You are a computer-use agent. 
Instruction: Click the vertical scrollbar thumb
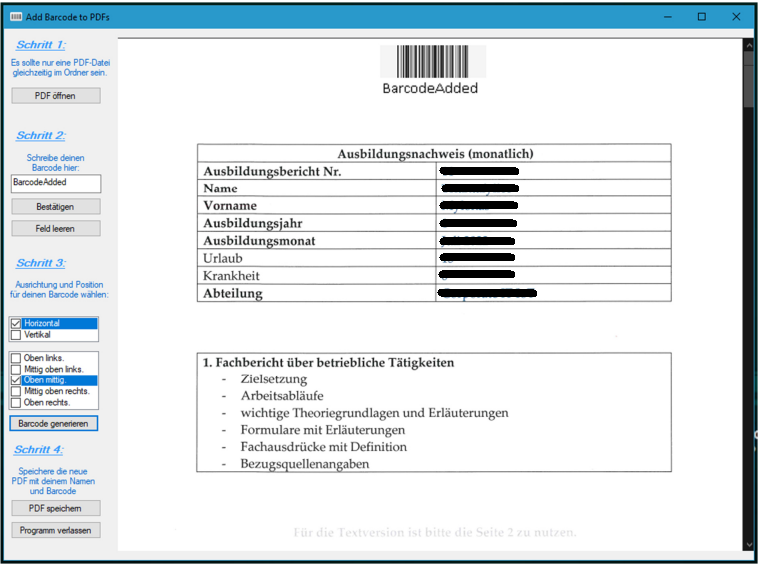pos(749,79)
